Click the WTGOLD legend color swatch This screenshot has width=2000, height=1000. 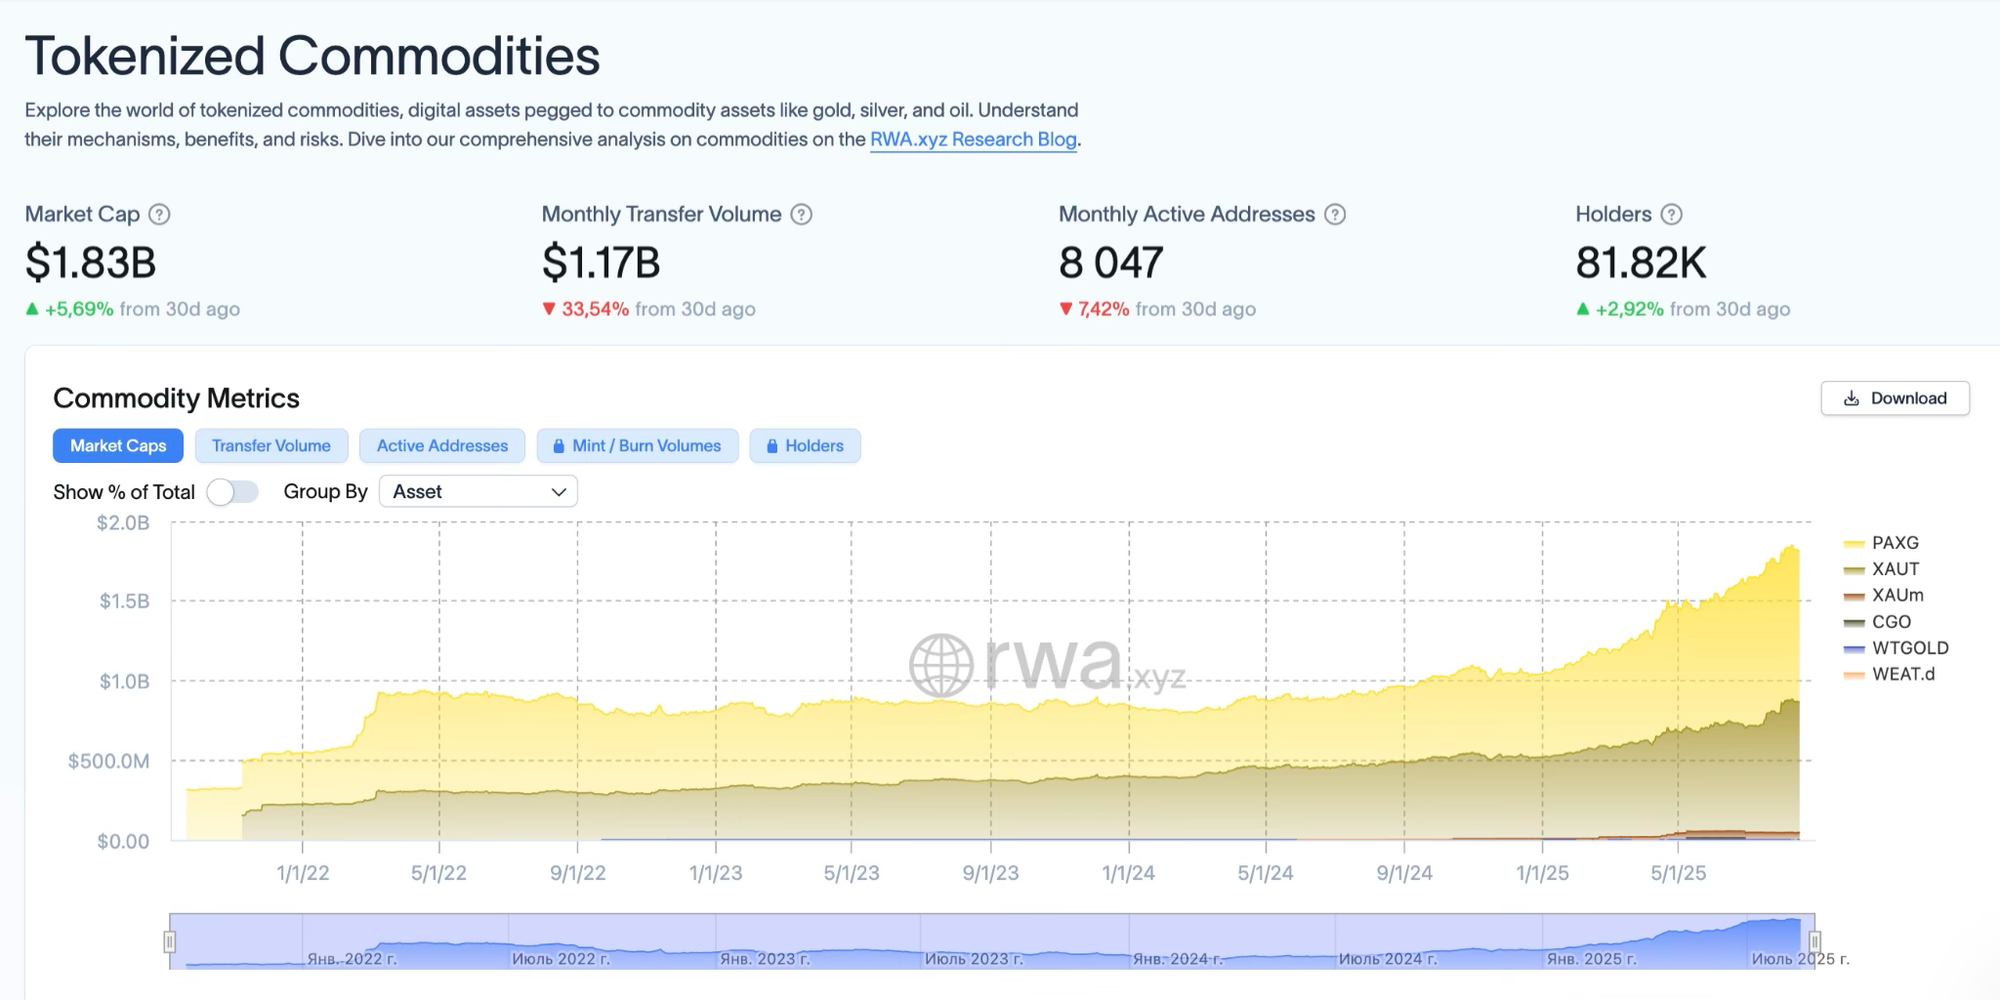1854,649
